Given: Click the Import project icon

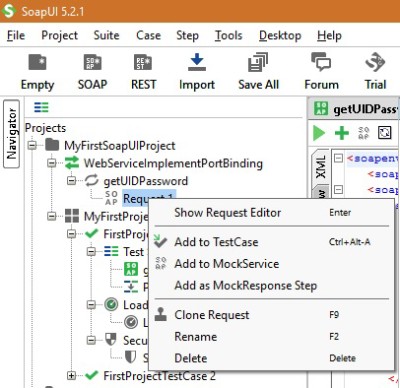Looking at the screenshot, I should pos(197,62).
